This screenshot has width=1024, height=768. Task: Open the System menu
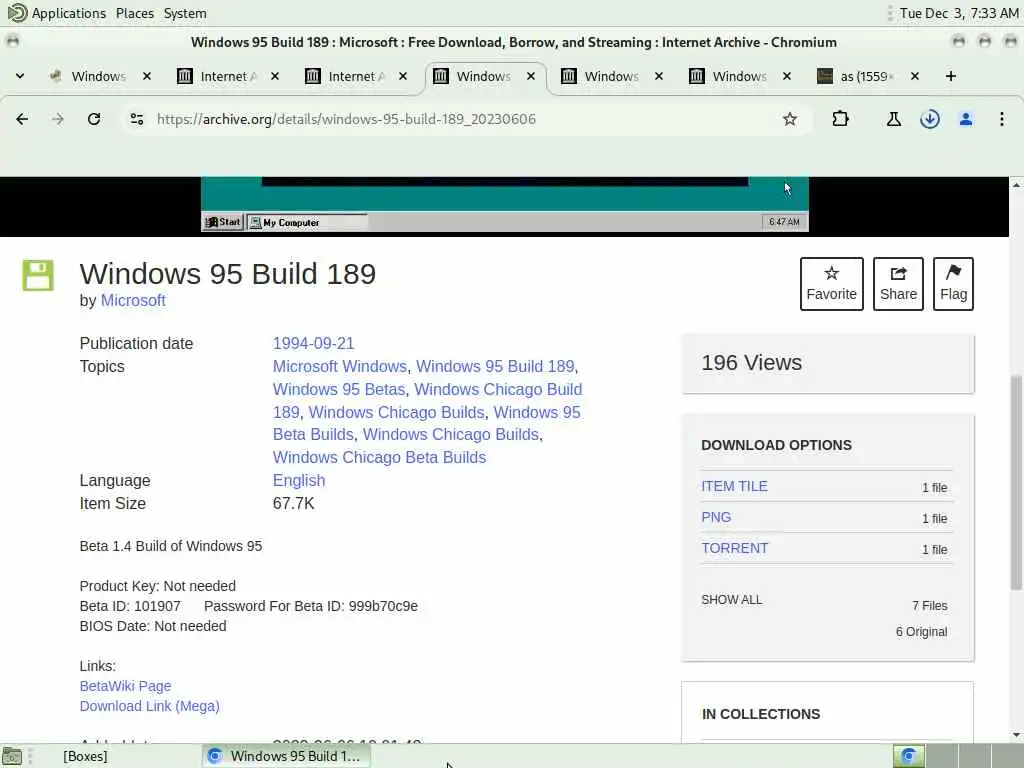pos(185,13)
